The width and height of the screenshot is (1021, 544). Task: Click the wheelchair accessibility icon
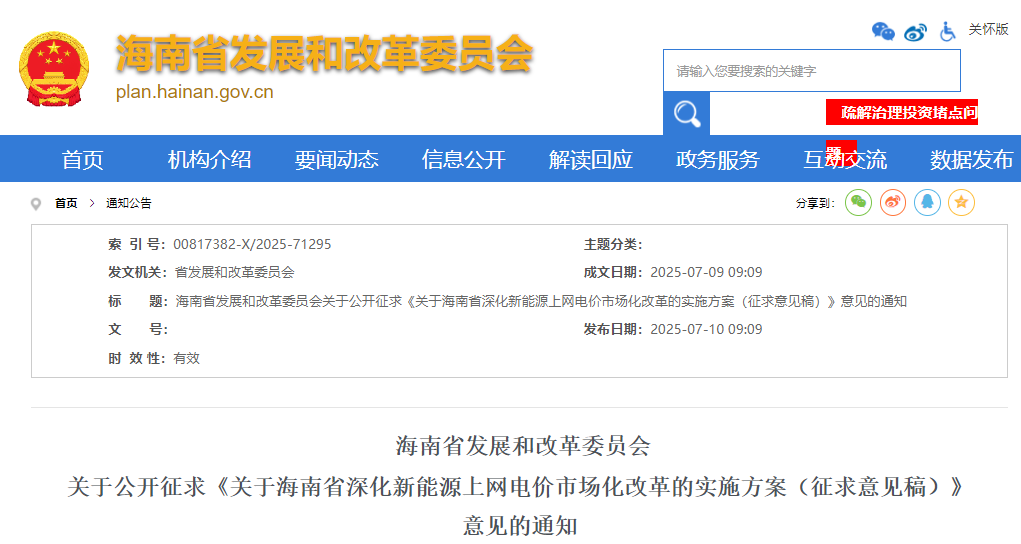(947, 31)
